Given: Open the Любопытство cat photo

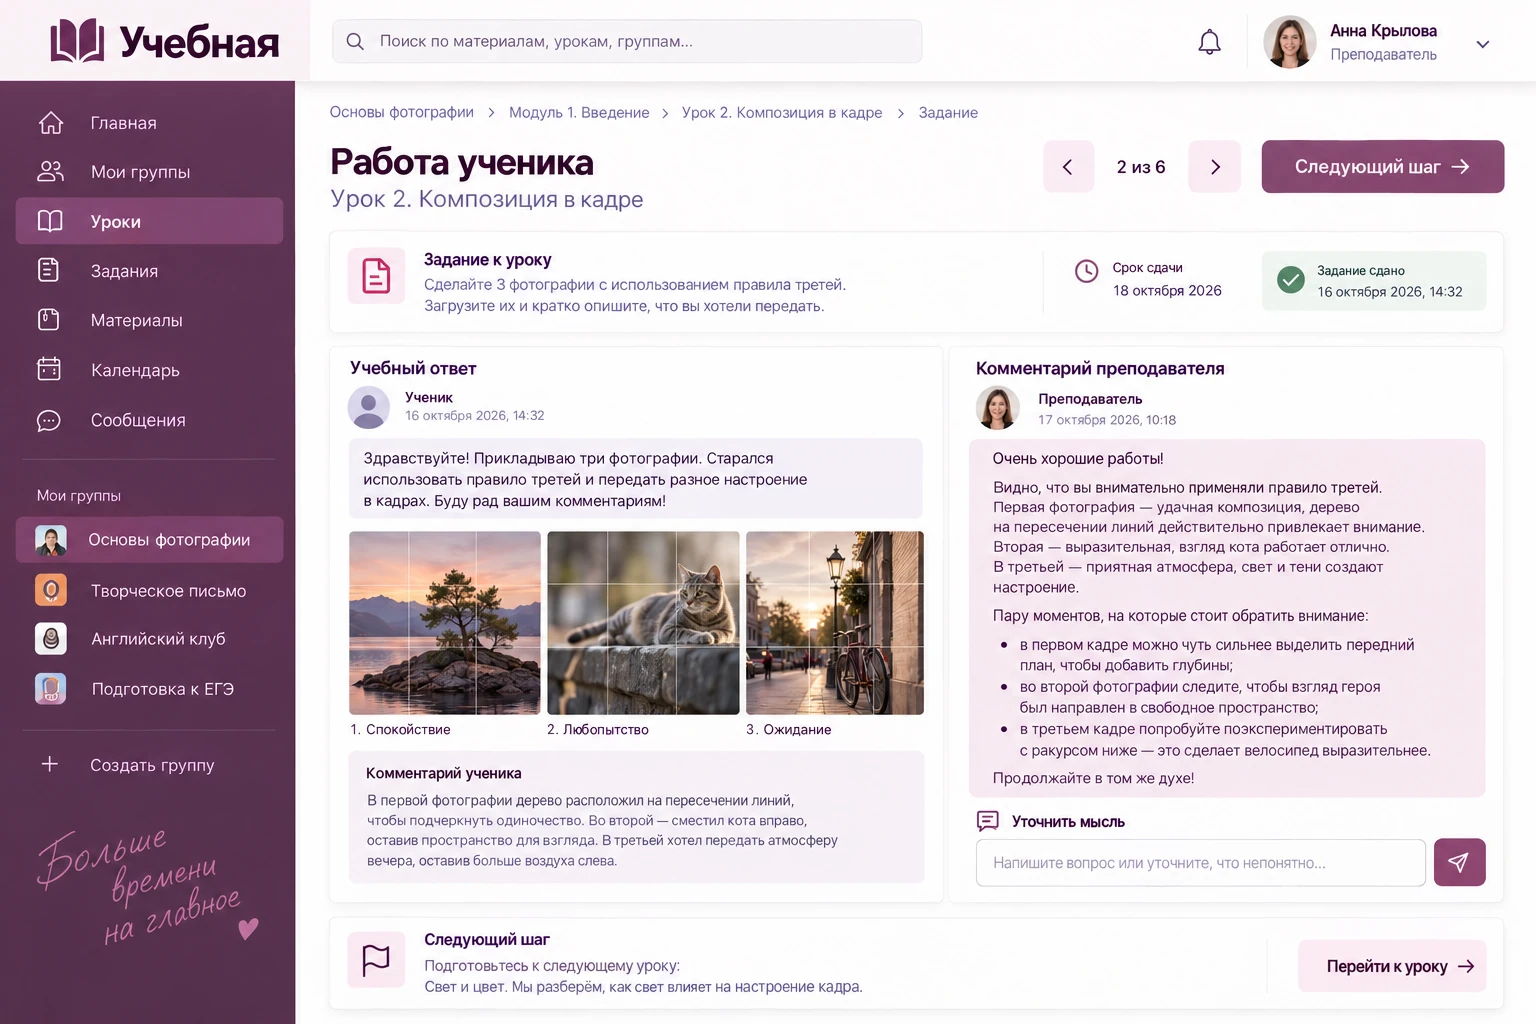Looking at the screenshot, I should coord(643,623).
